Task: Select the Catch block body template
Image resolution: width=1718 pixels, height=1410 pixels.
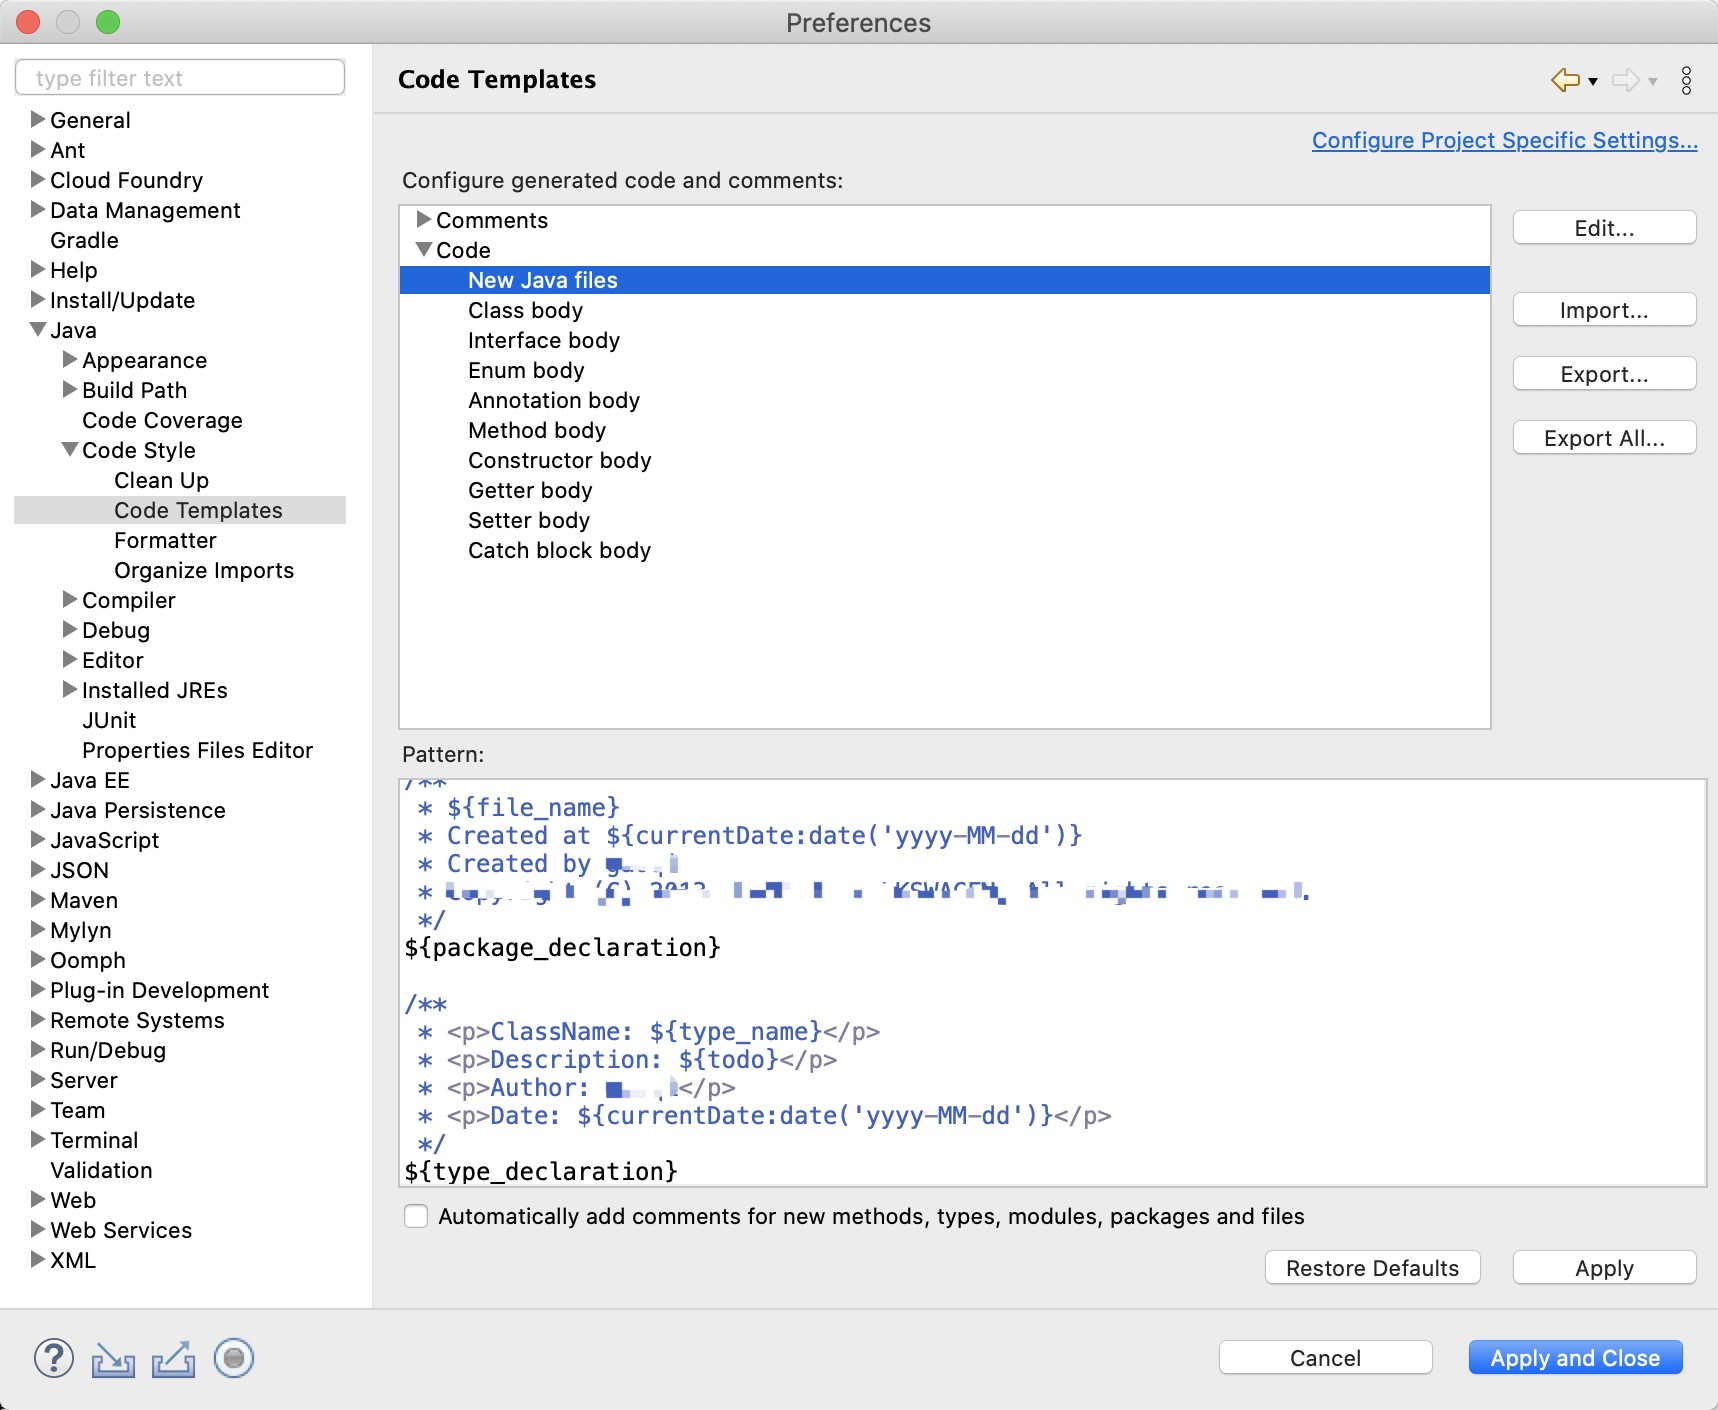Action: pos(559,550)
